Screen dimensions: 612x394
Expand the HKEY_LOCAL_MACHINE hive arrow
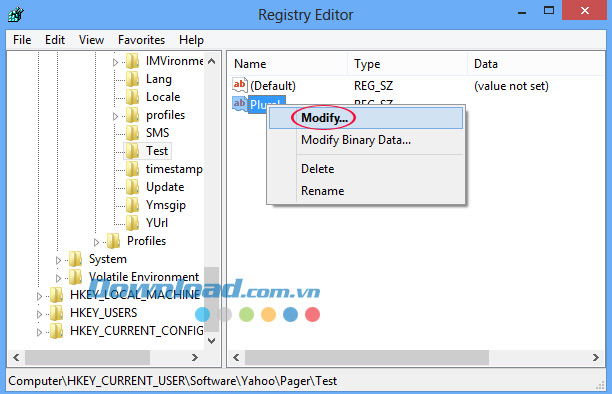point(39,296)
